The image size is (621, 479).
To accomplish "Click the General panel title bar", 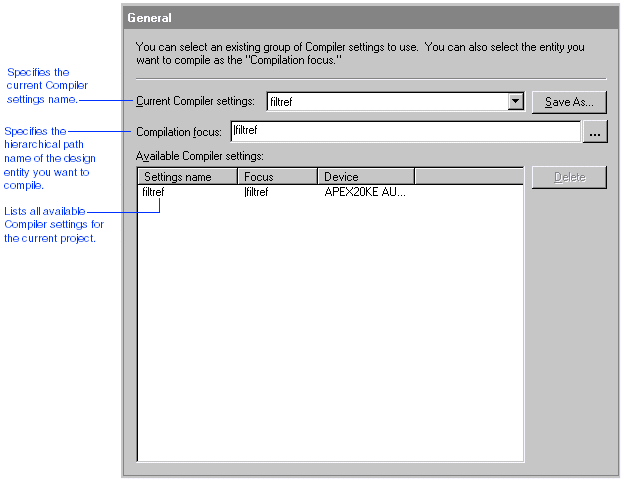I will tap(368, 18).
